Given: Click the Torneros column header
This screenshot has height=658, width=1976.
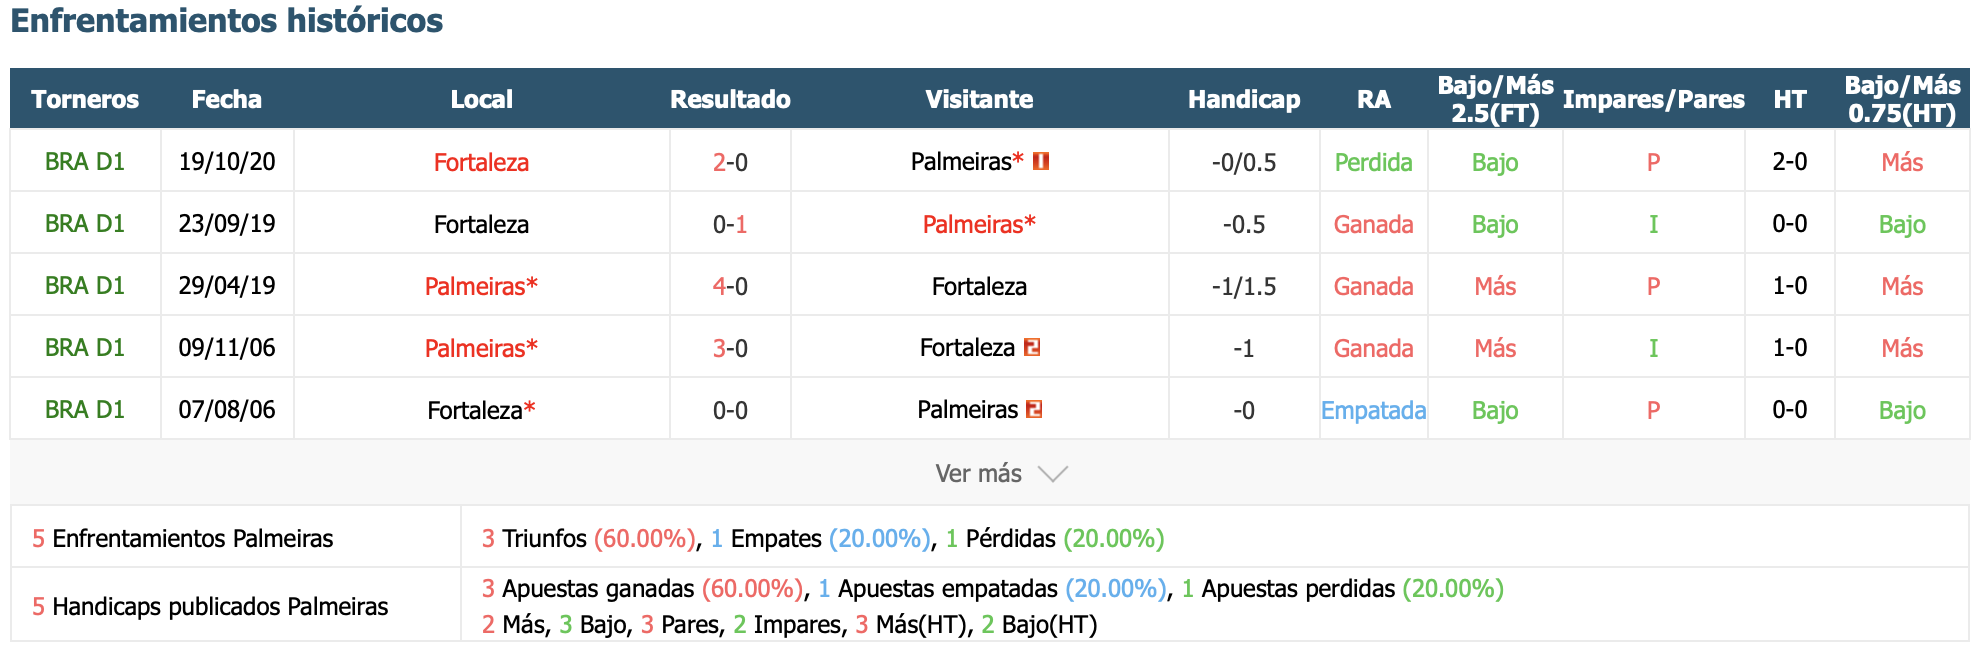Looking at the screenshot, I should 85,99.
